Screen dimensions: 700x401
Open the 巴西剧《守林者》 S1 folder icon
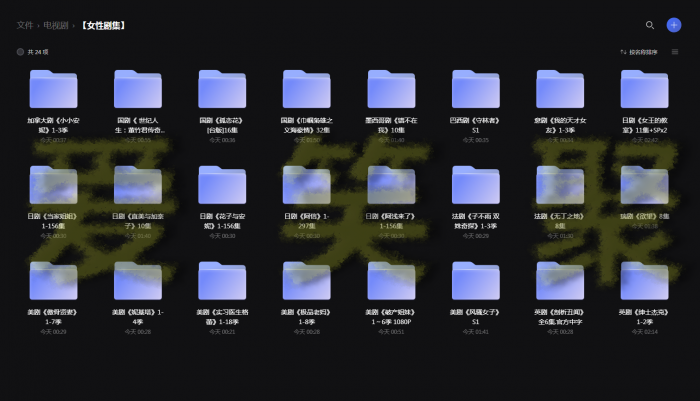click(475, 89)
